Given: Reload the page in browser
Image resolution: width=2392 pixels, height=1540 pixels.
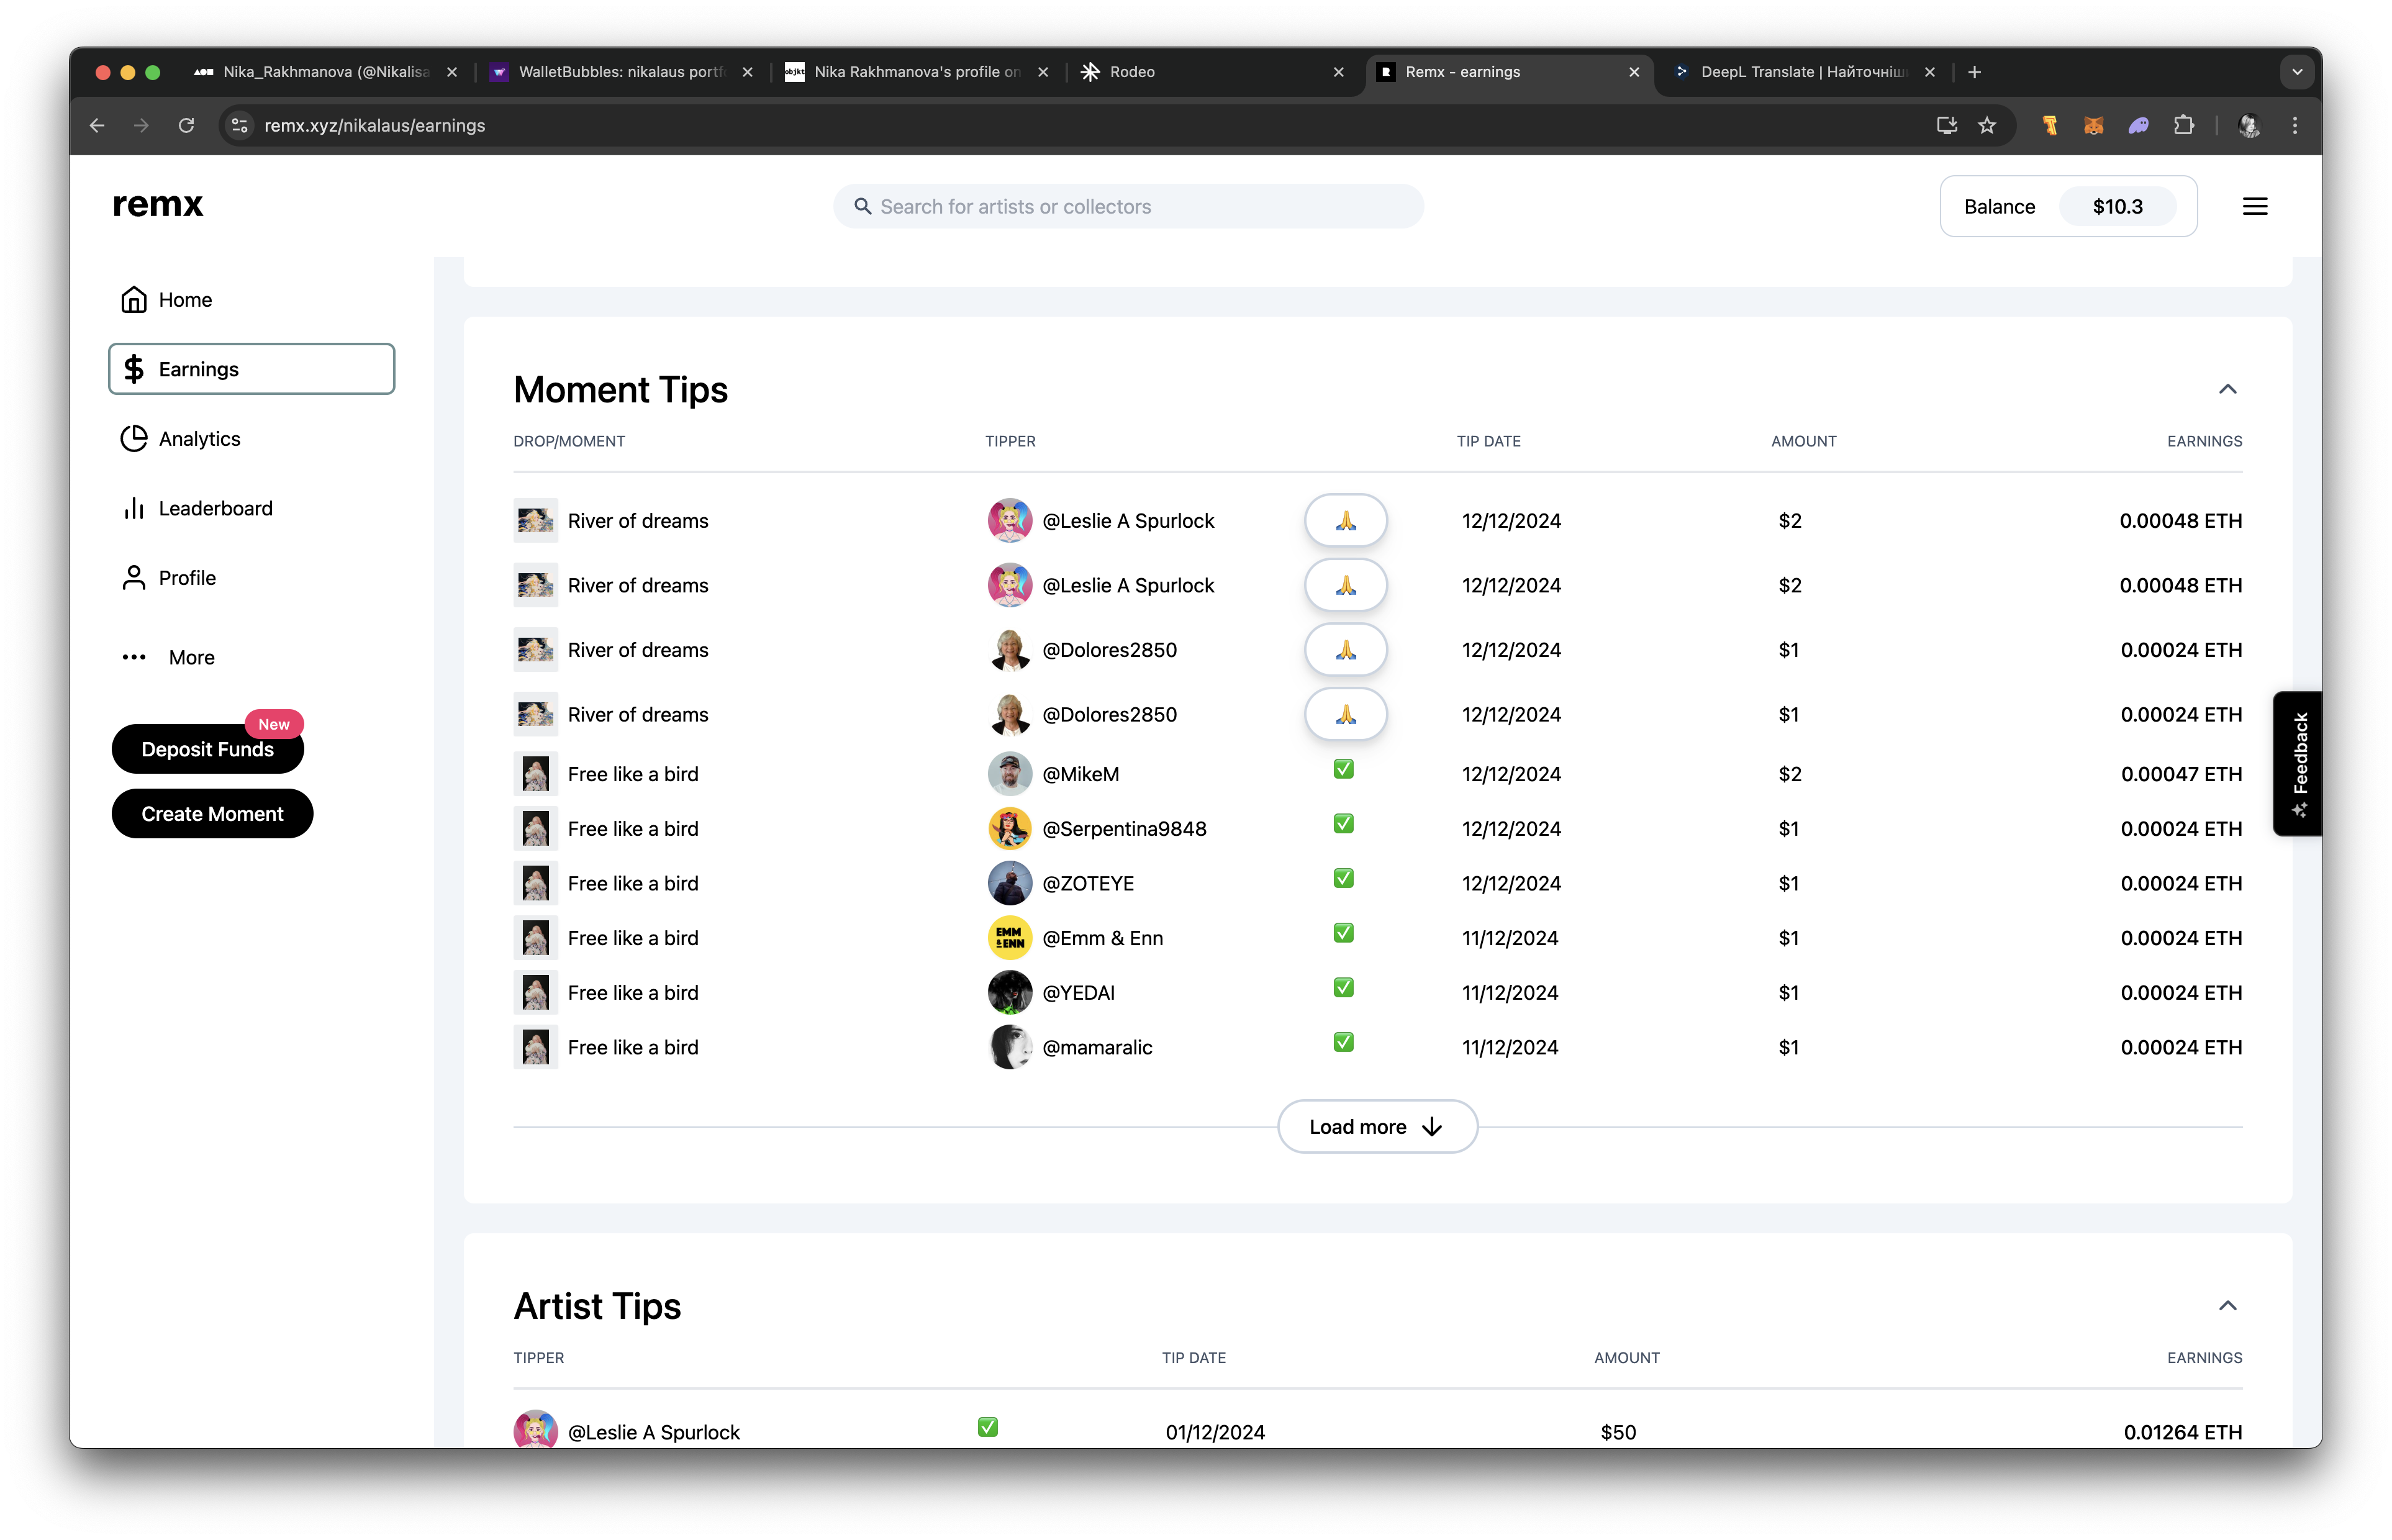Looking at the screenshot, I should point(186,126).
